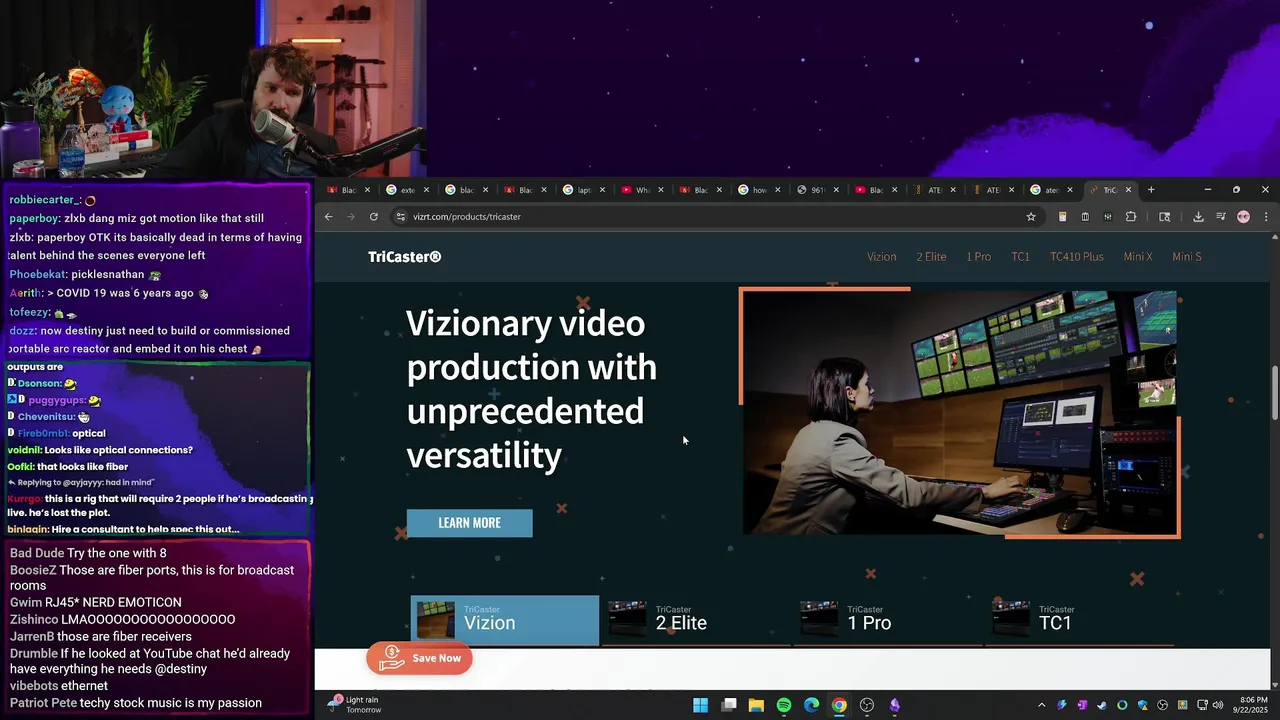Click username Oofki in chat
This screenshot has width=1280, height=720.
19,467
